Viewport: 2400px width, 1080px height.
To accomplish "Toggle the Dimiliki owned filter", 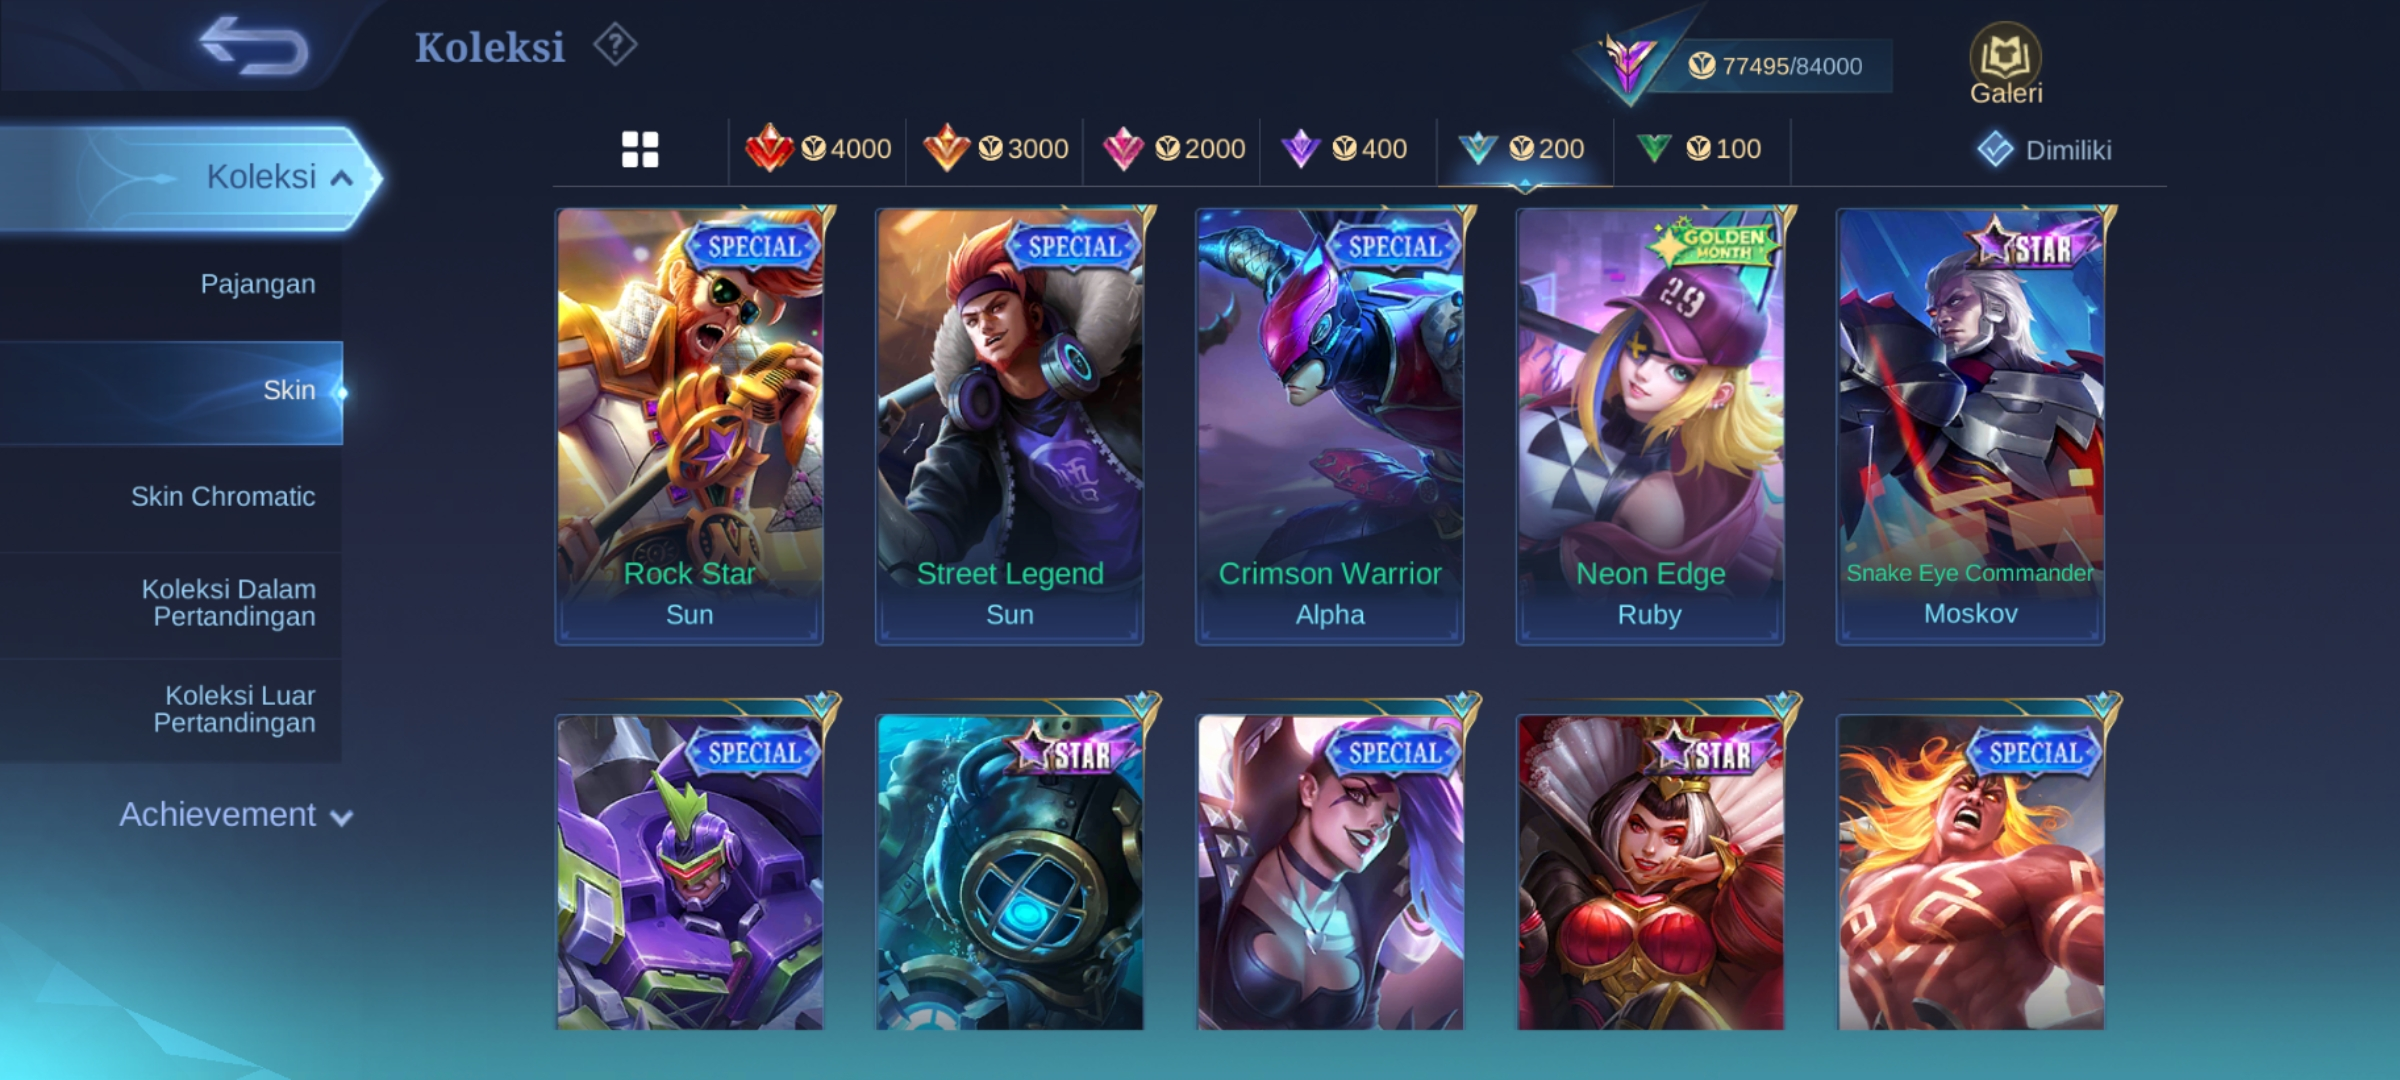I will tap(2044, 150).
